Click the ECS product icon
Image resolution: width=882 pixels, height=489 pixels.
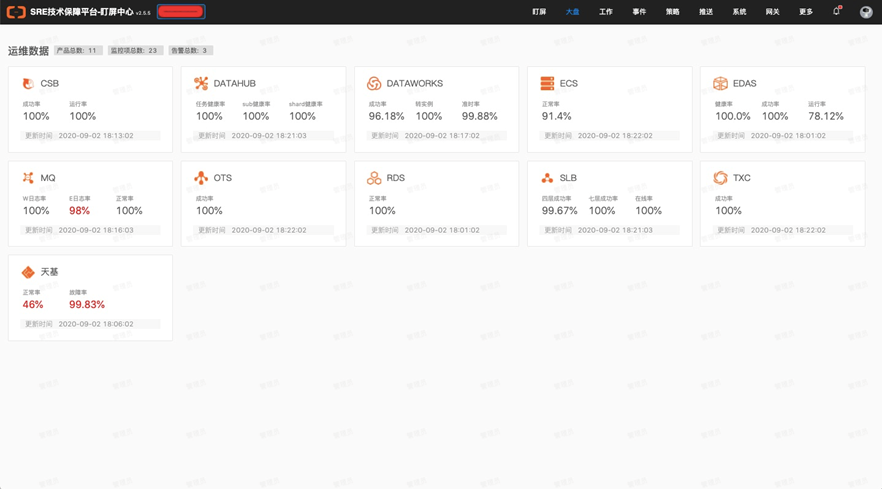pos(547,83)
